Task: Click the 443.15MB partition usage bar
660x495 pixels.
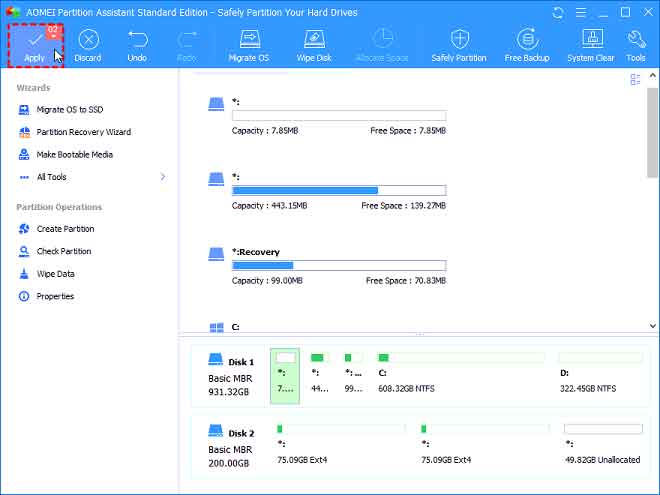Action: pos(339,190)
